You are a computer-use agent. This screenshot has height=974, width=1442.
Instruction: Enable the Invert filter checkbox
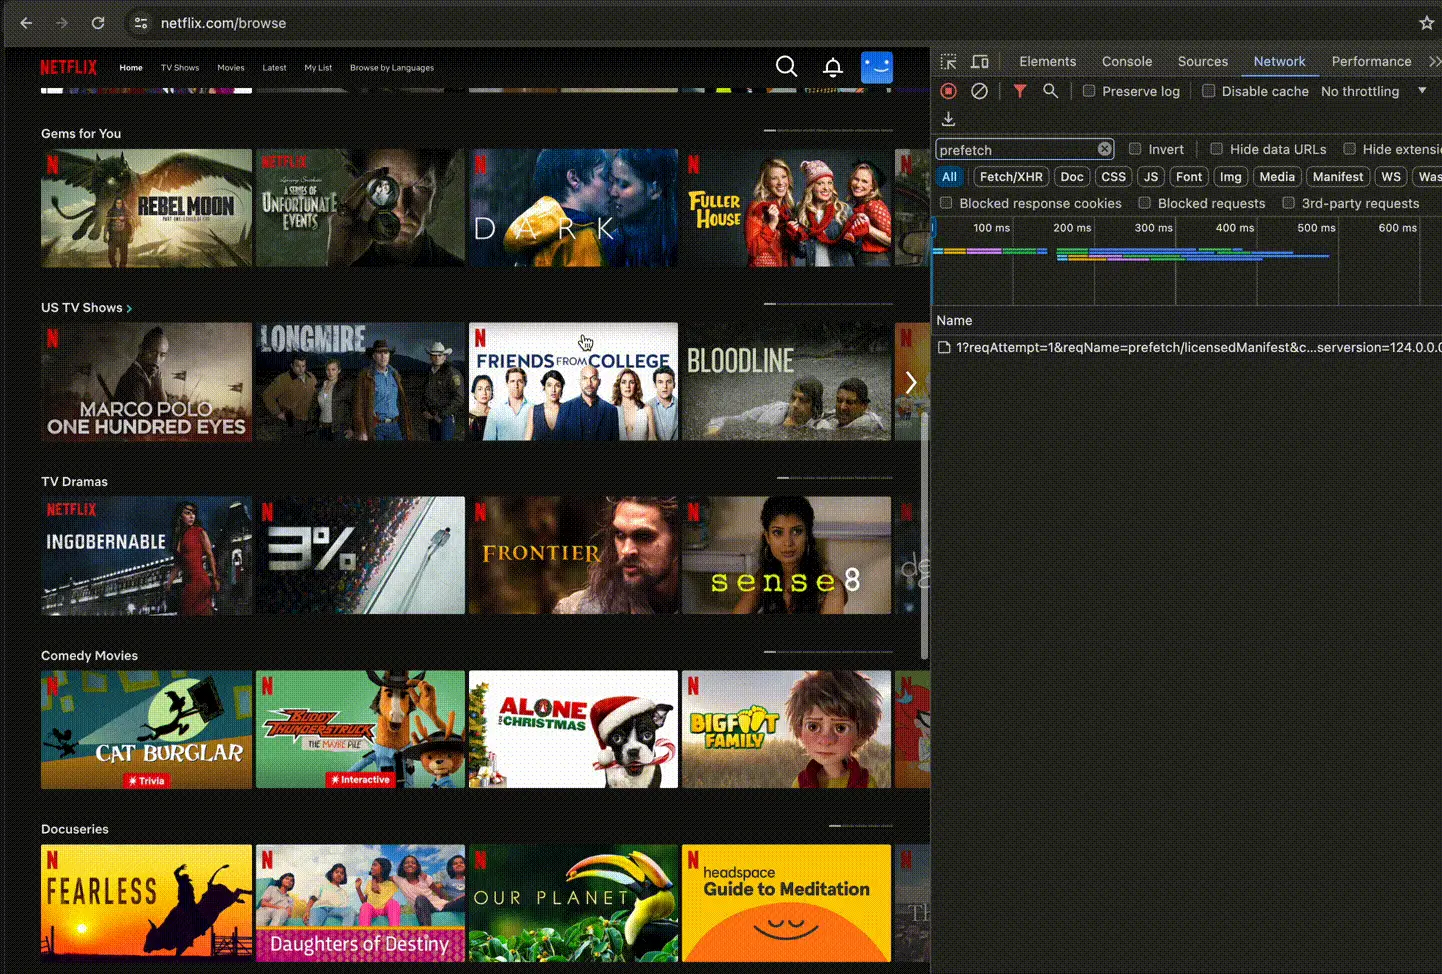coord(1135,148)
